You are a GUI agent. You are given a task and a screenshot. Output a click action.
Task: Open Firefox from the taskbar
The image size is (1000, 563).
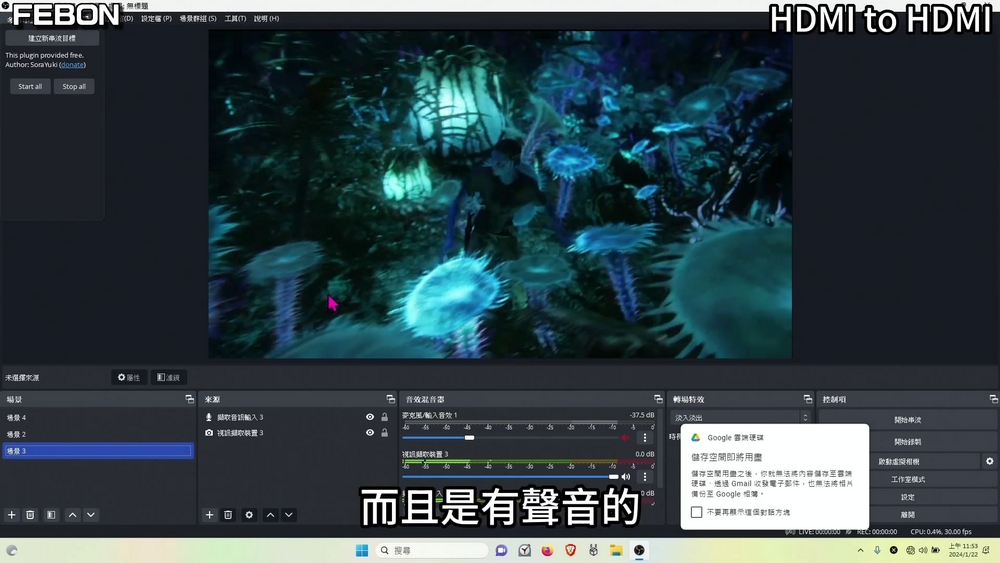click(547, 550)
